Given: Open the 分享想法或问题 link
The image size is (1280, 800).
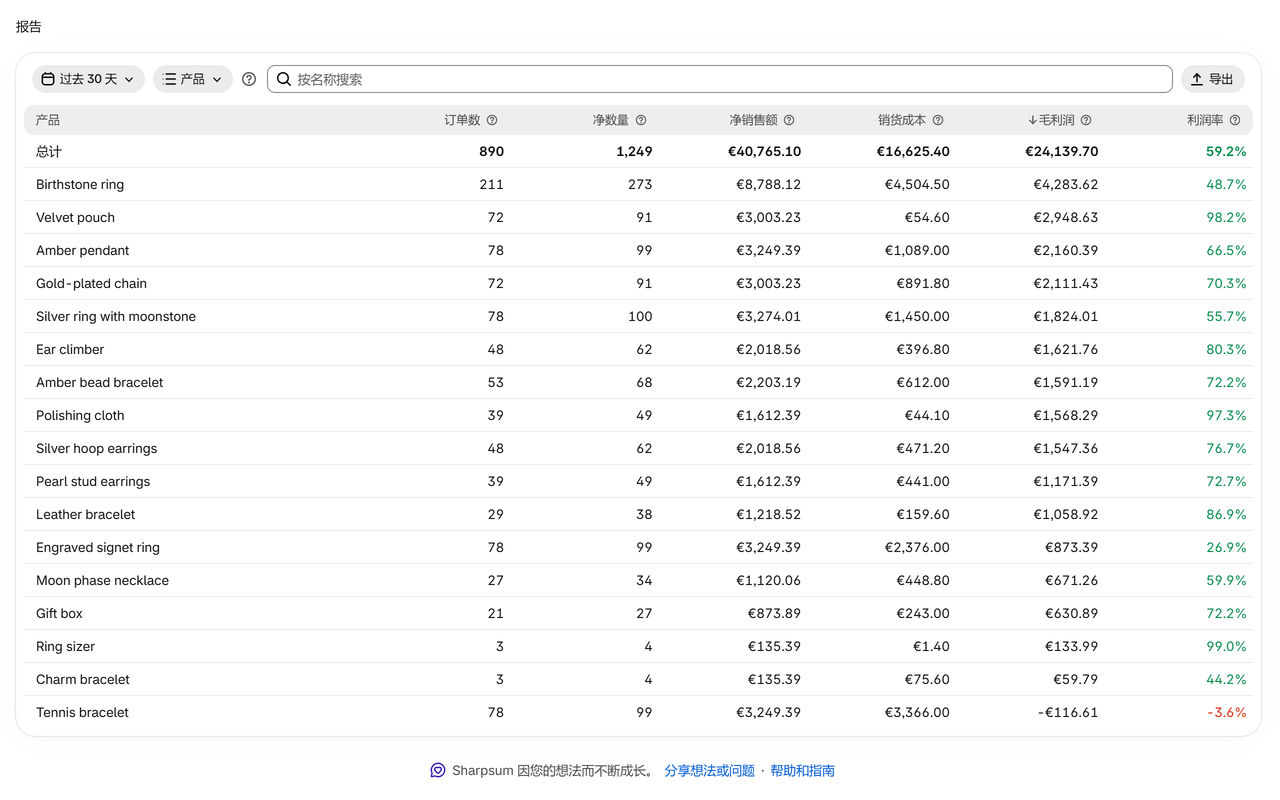Looking at the screenshot, I should (x=710, y=771).
